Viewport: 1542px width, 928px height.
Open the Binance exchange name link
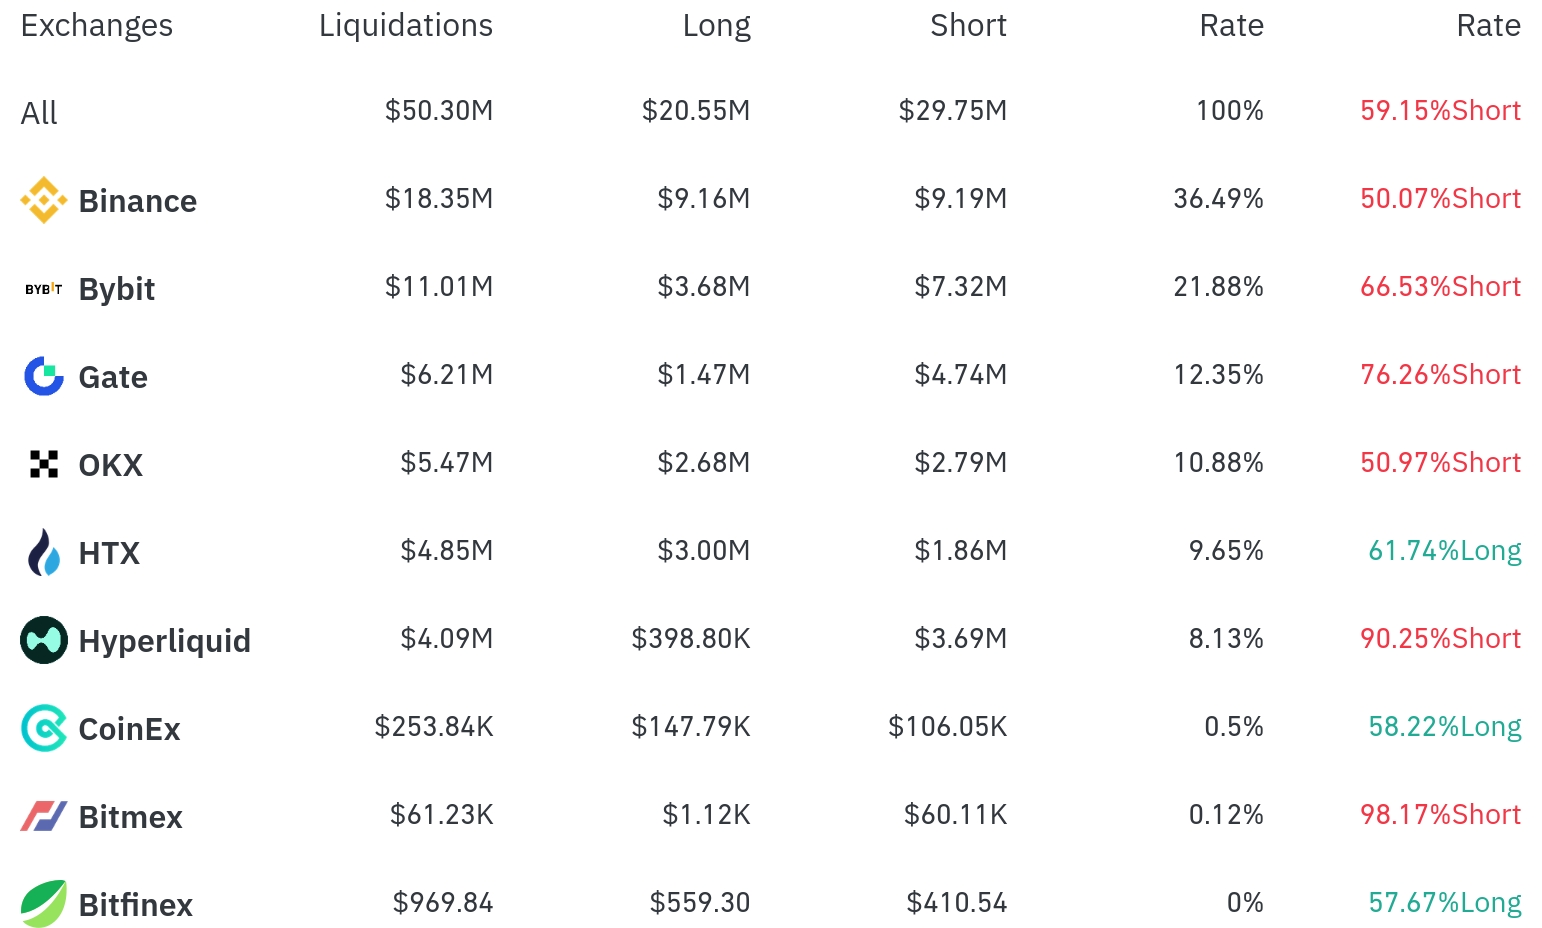click(x=137, y=201)
